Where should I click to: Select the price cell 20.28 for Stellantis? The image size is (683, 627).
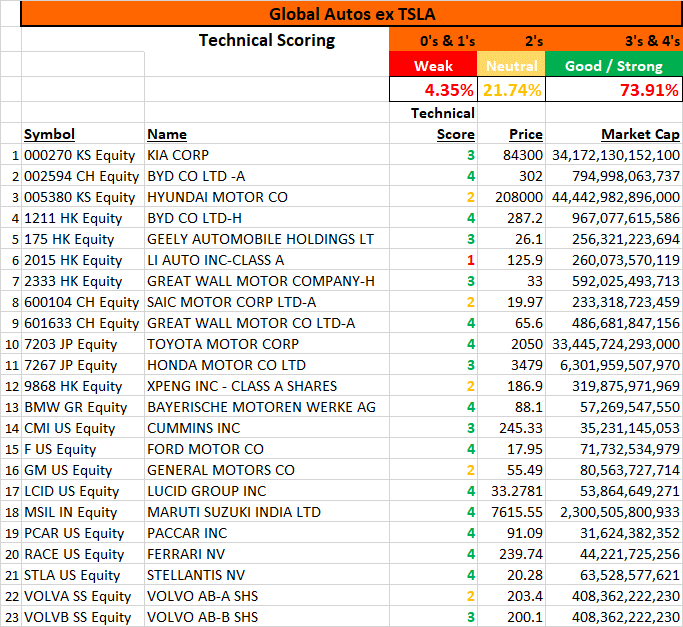[511, 575]
